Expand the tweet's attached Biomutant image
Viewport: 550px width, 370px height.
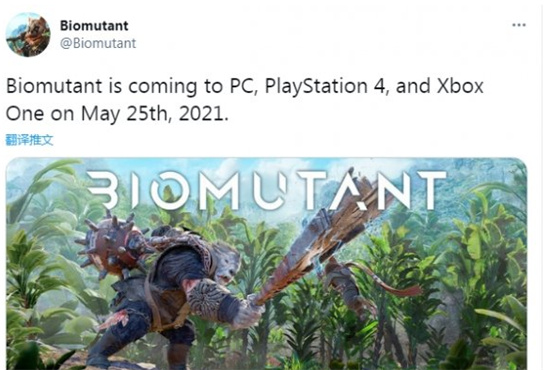[267, 264]
